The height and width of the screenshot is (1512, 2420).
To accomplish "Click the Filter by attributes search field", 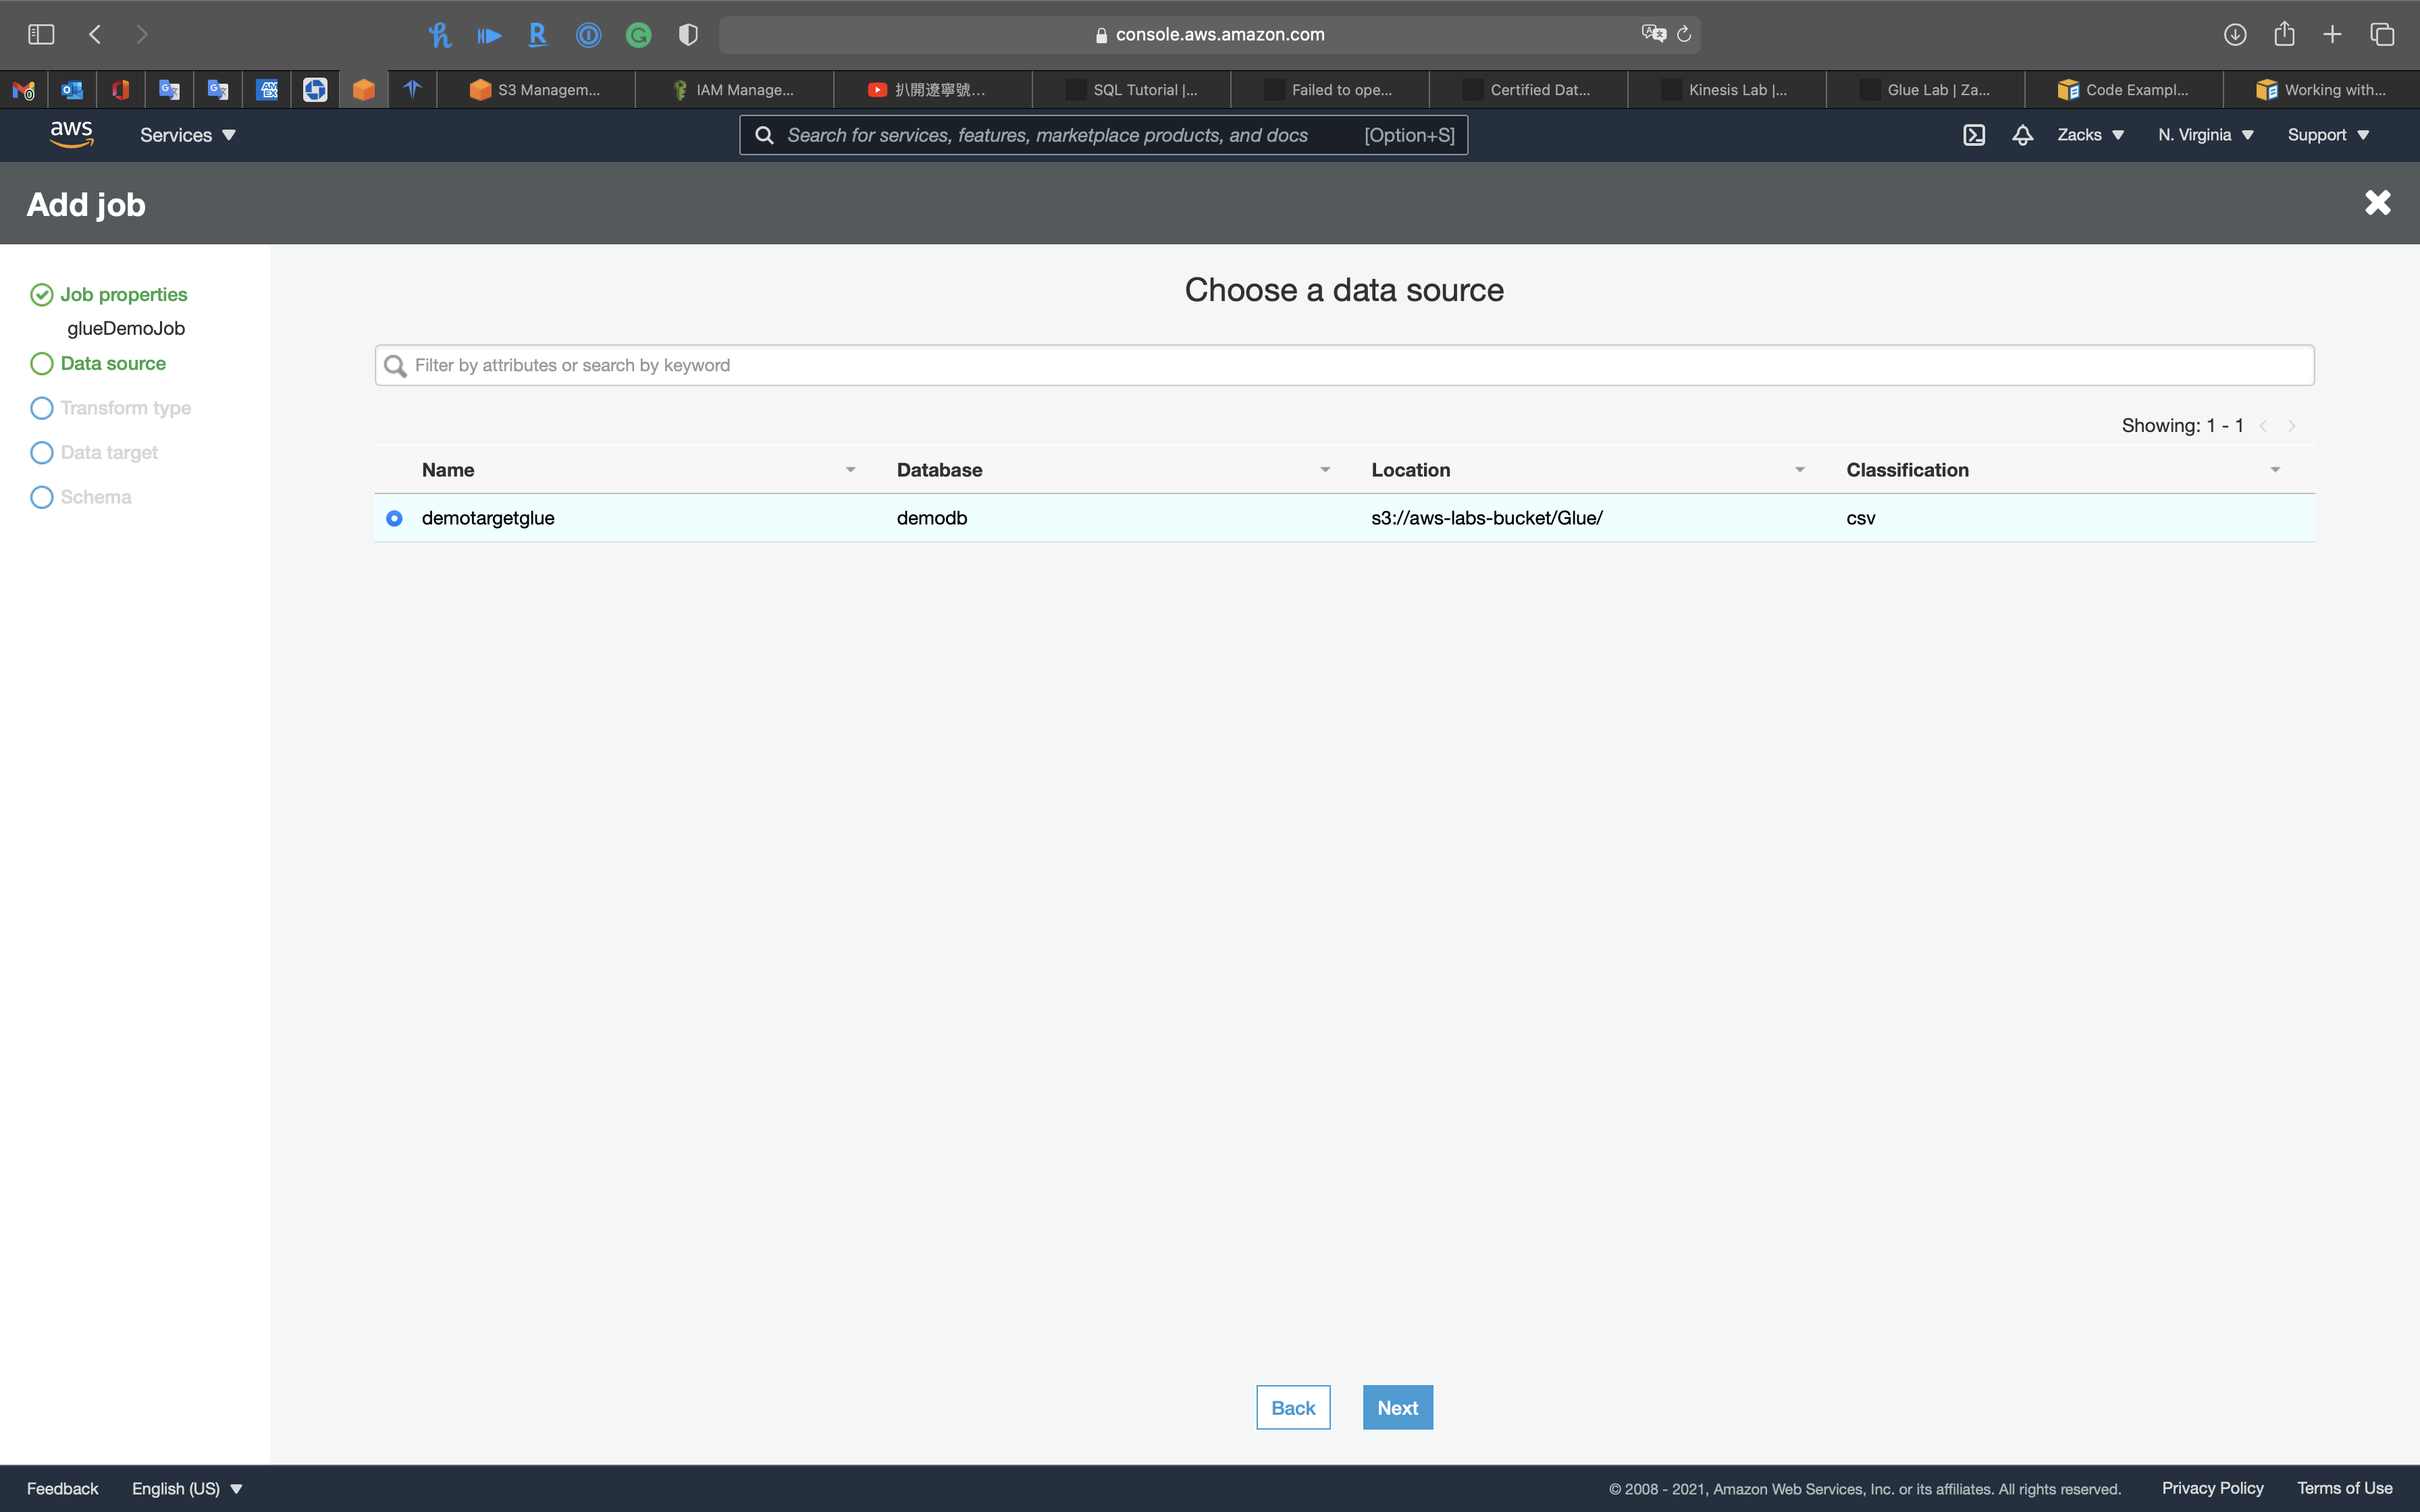I will coord(1344,365).
